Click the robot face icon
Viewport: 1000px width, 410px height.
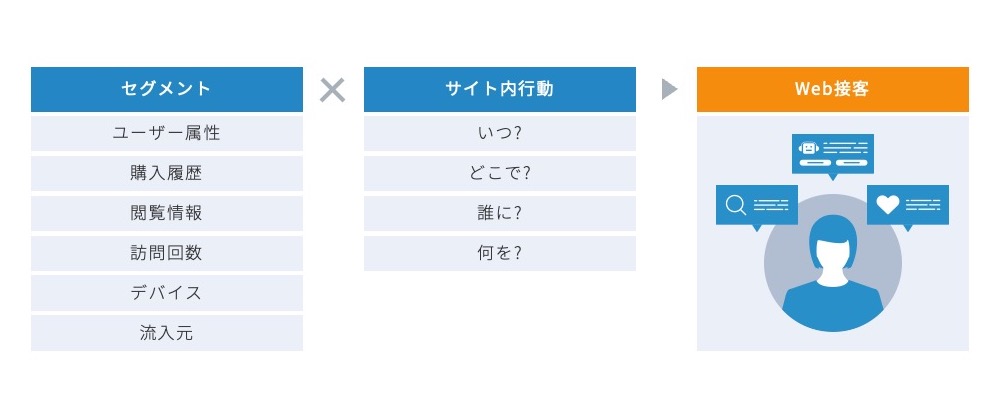(808, 148)
